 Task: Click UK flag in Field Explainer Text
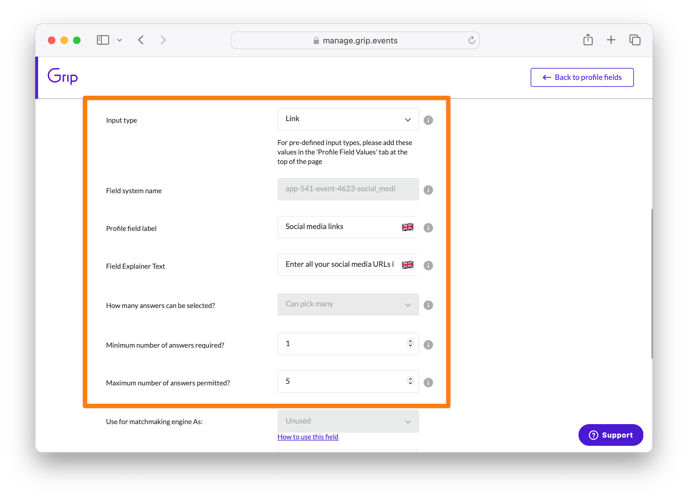[x=408, y=265]
